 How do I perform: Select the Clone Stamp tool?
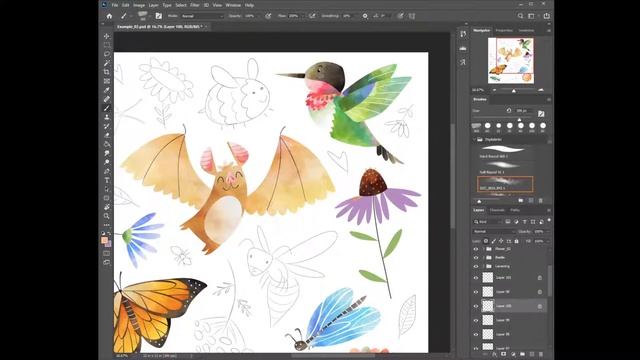point(107,117)
